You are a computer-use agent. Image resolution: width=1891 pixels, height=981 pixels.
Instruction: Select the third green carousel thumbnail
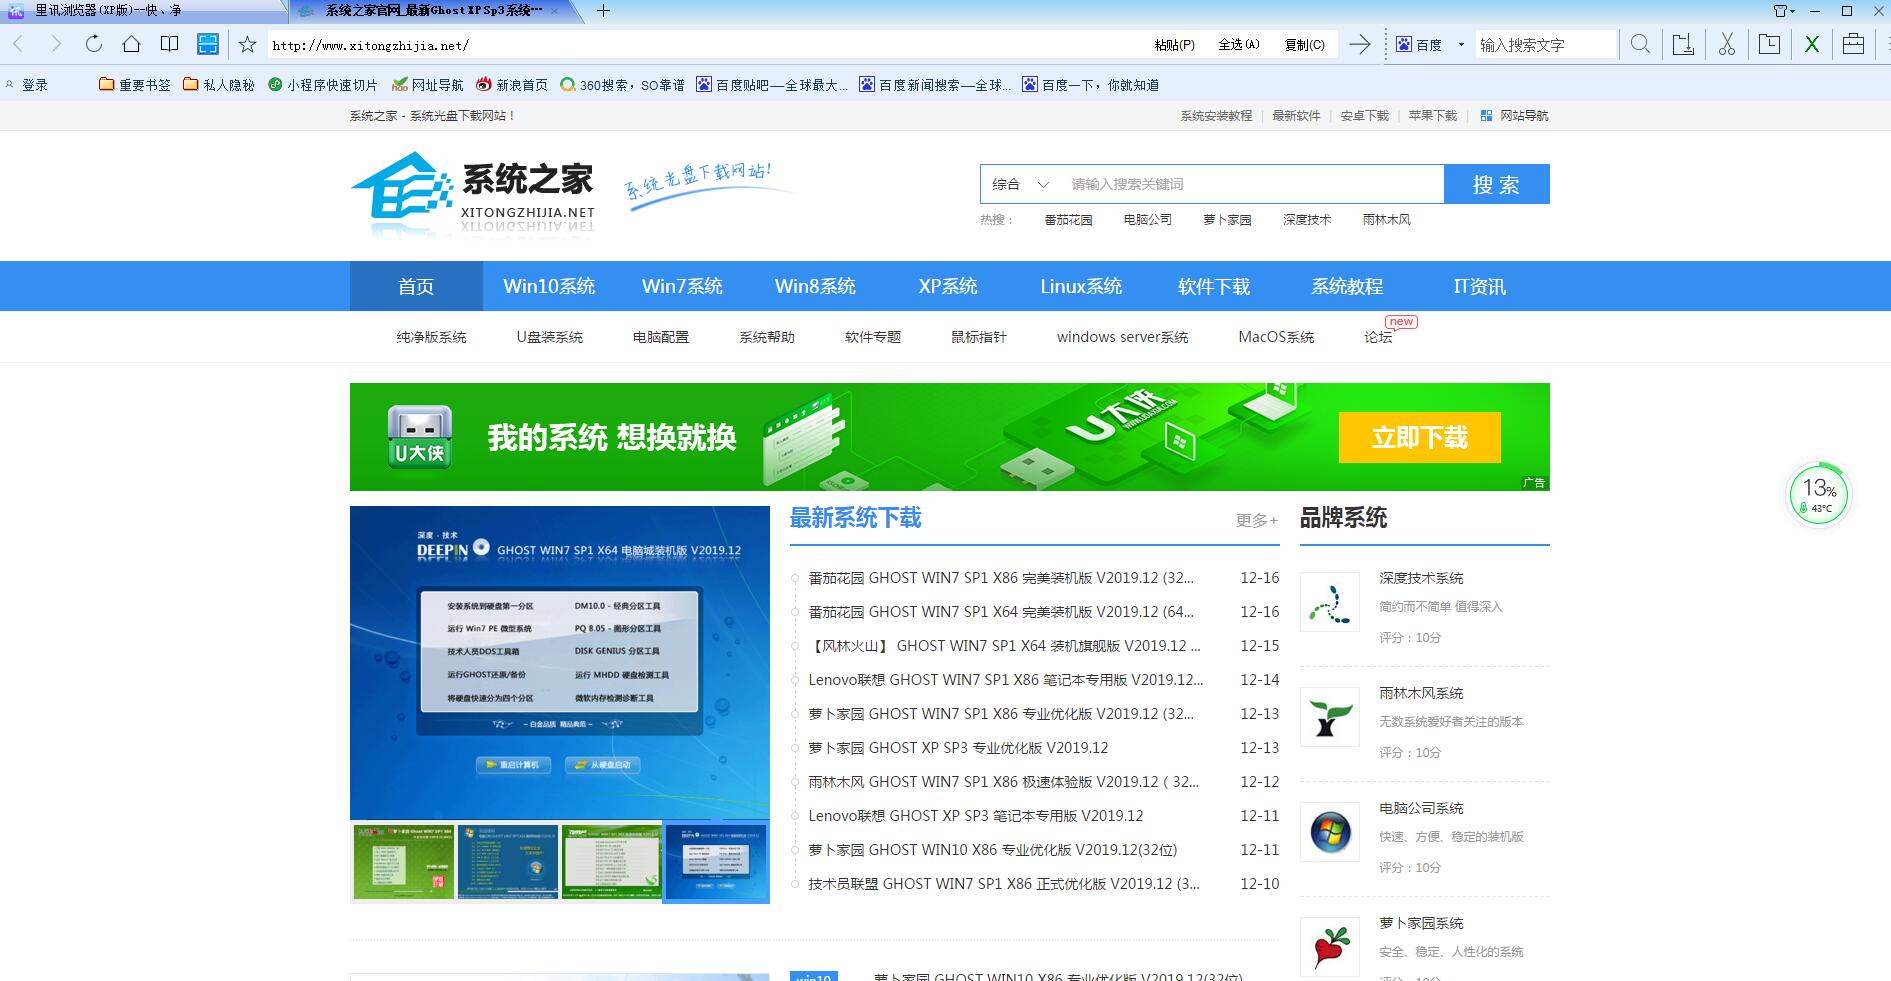(611, 862)
